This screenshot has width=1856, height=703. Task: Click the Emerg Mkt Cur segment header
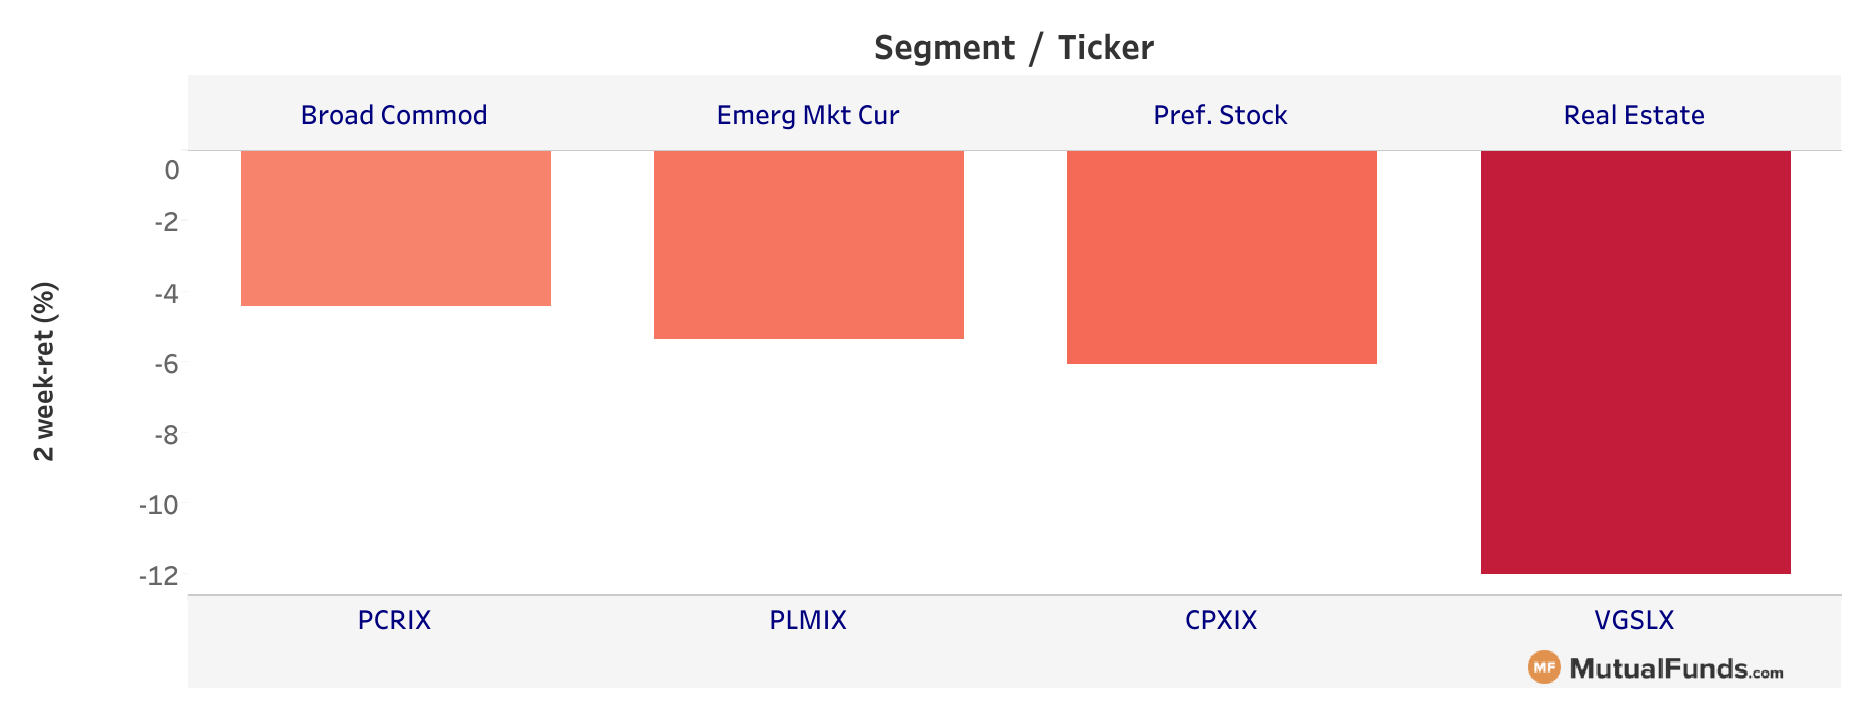[808, 115]
